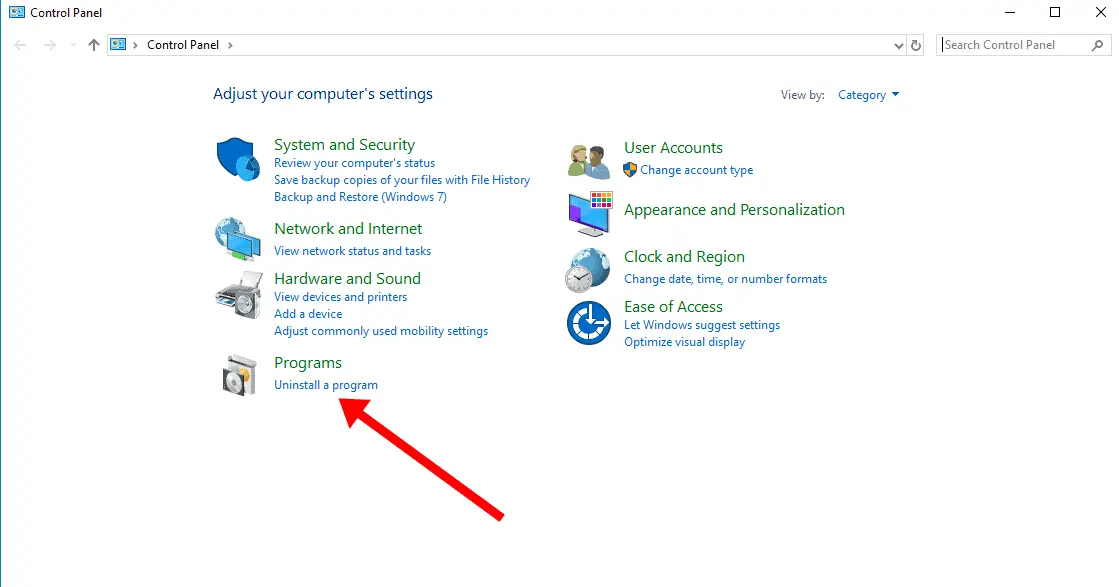
Task: Open recent locations dropdown beside forward arrow
Action: [73, 45]
